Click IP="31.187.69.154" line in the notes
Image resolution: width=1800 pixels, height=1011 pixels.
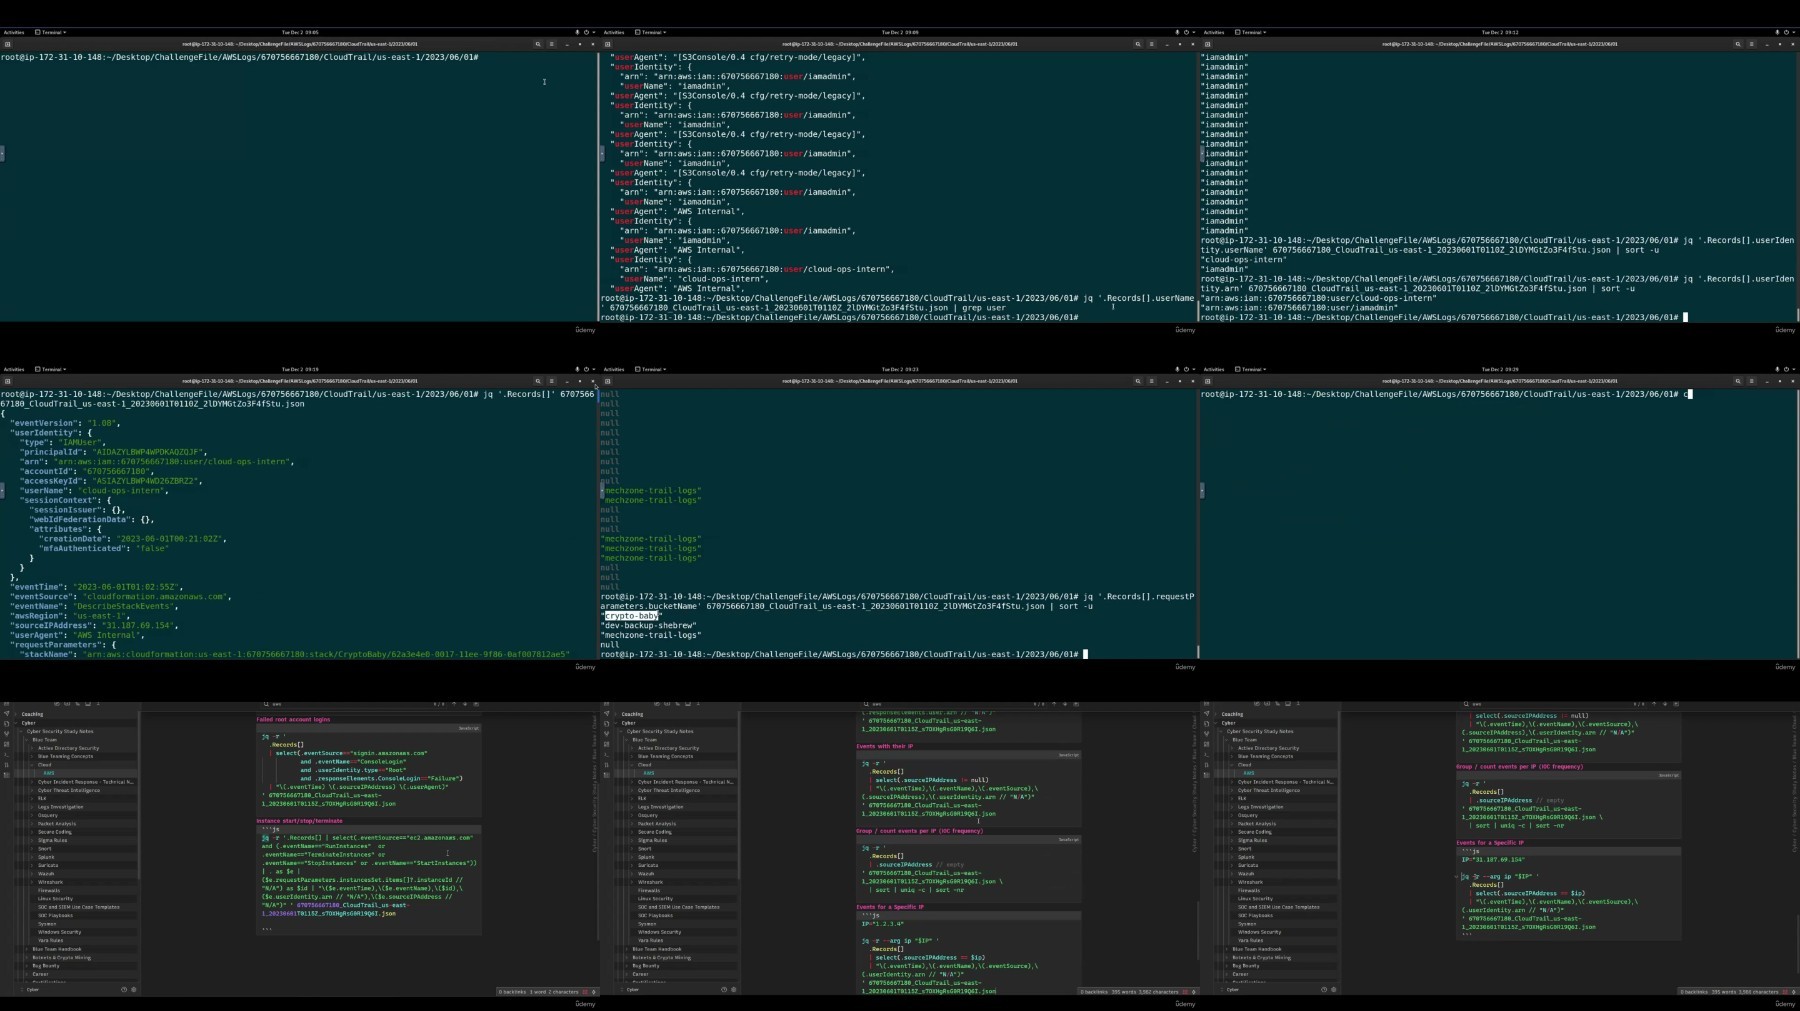(1493, 860)
